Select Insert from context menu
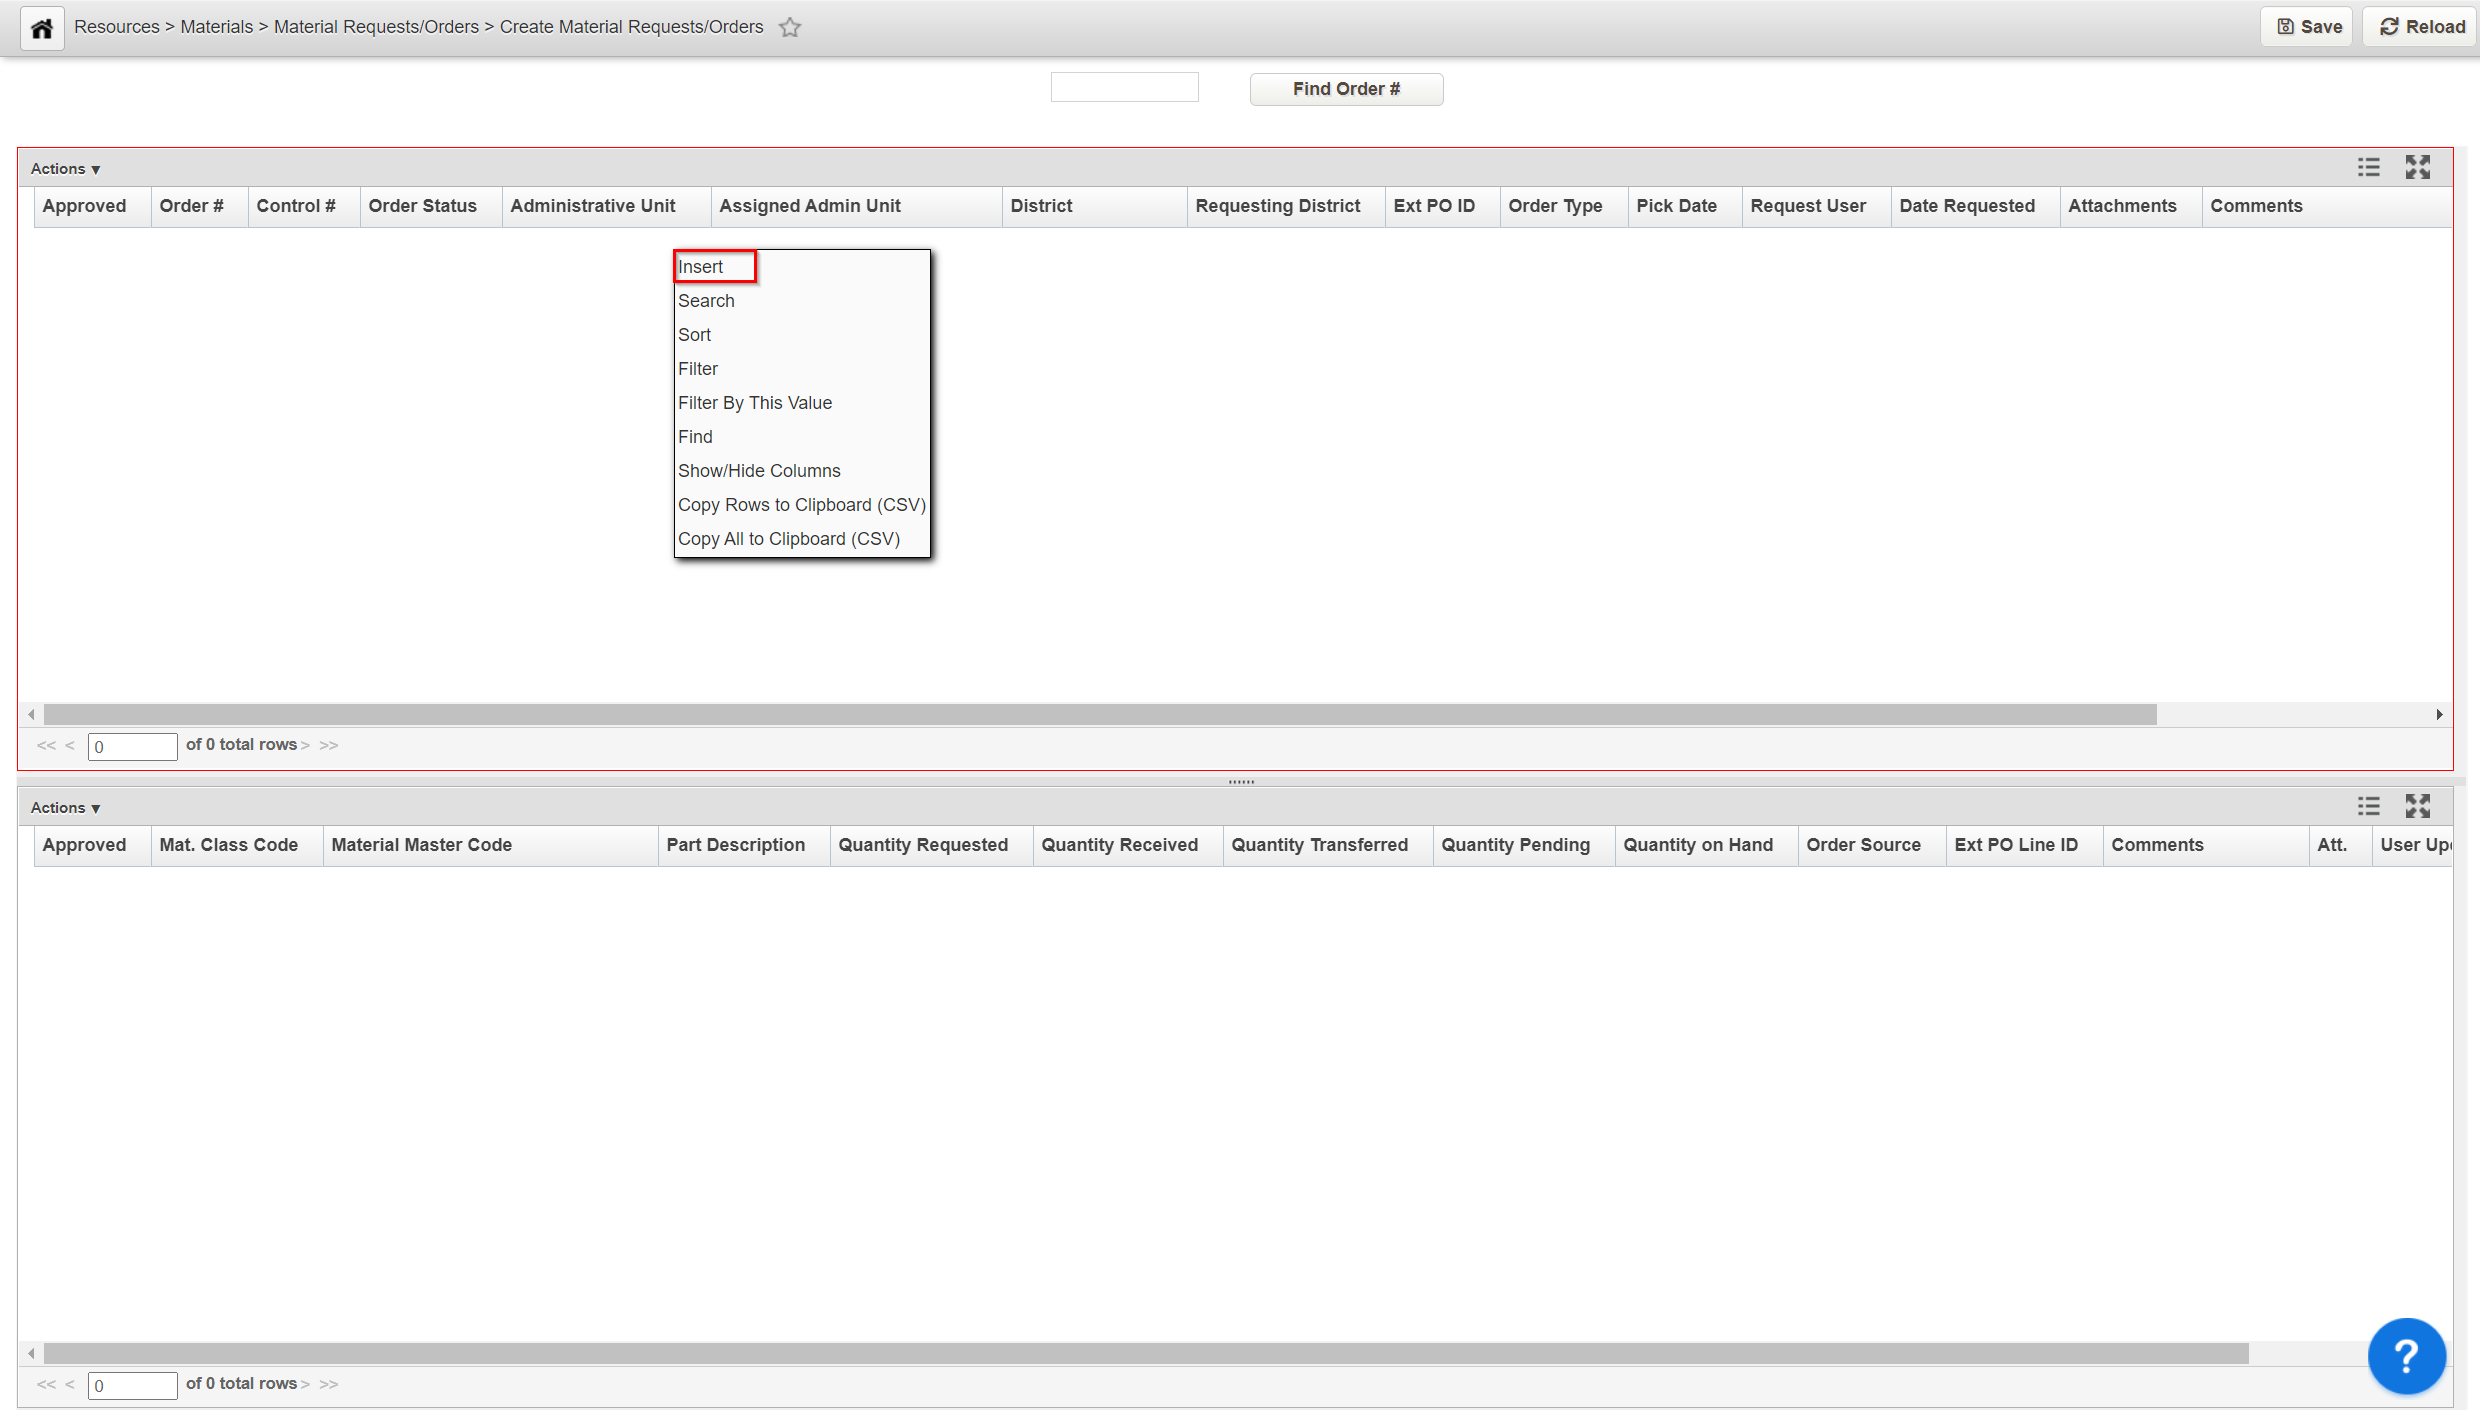This screenshot has height=1410, width=2480. pos(701,267)
